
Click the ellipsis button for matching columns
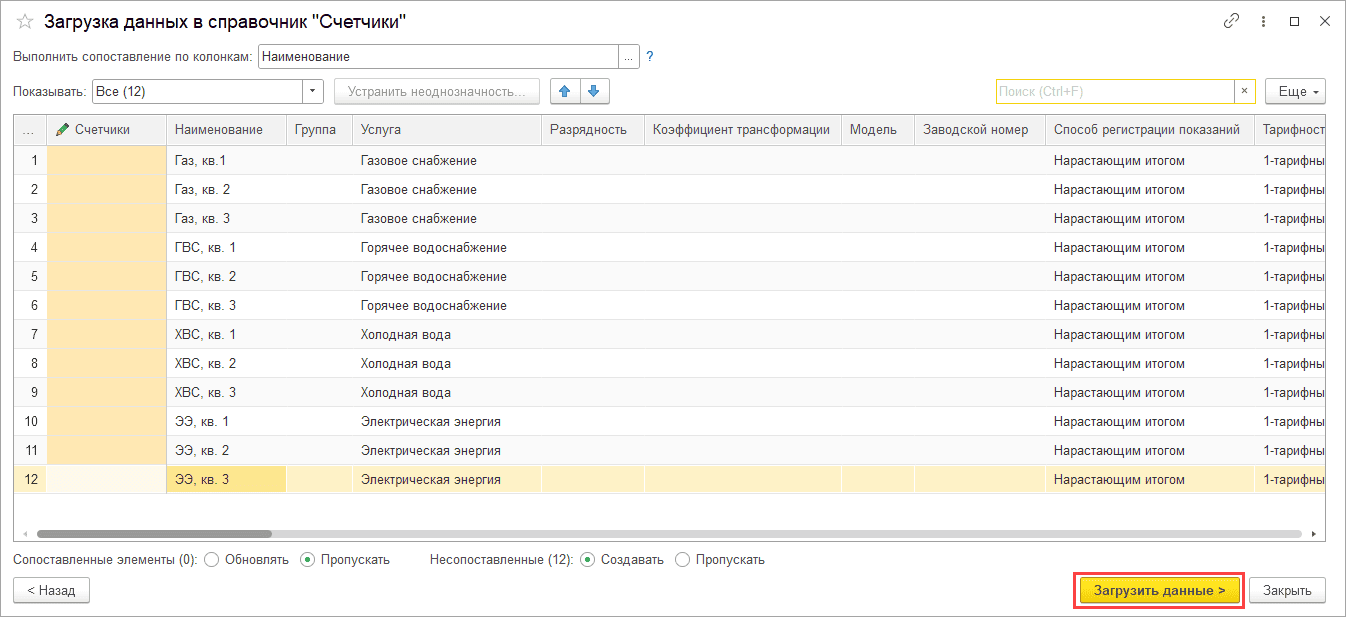click(629, 57)
